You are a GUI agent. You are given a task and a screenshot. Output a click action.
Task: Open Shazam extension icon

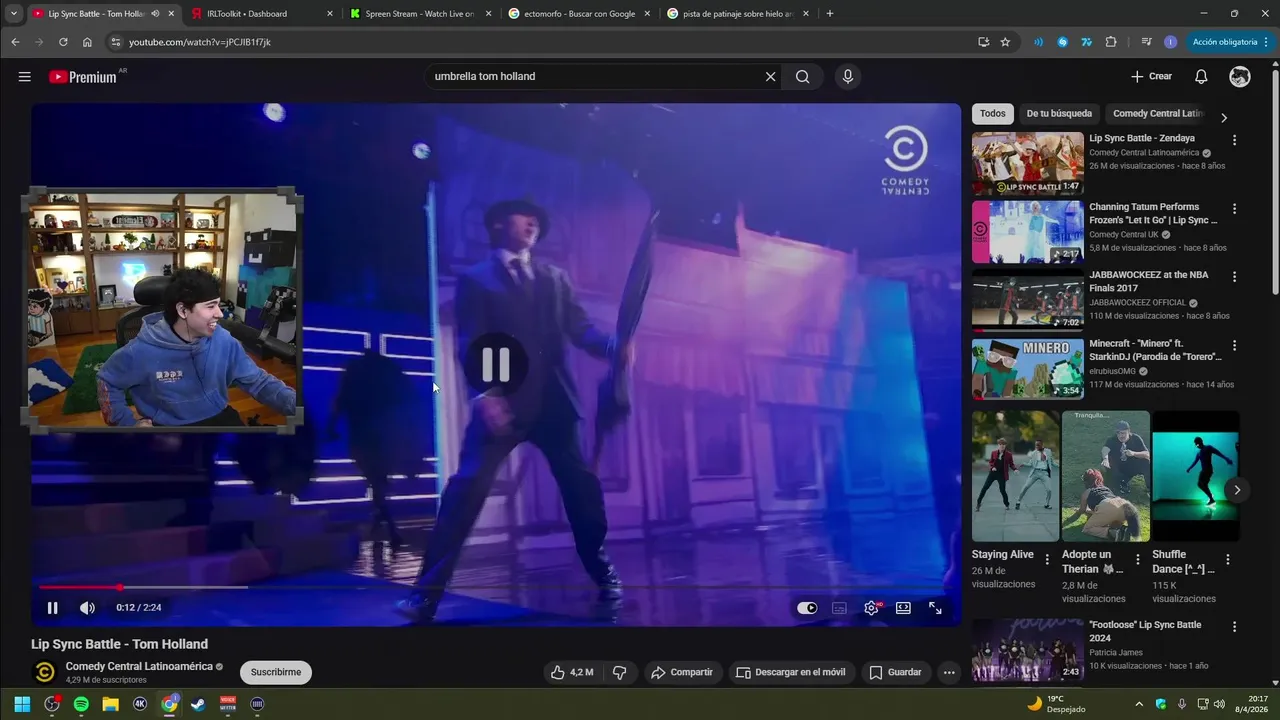(1062, 42)
